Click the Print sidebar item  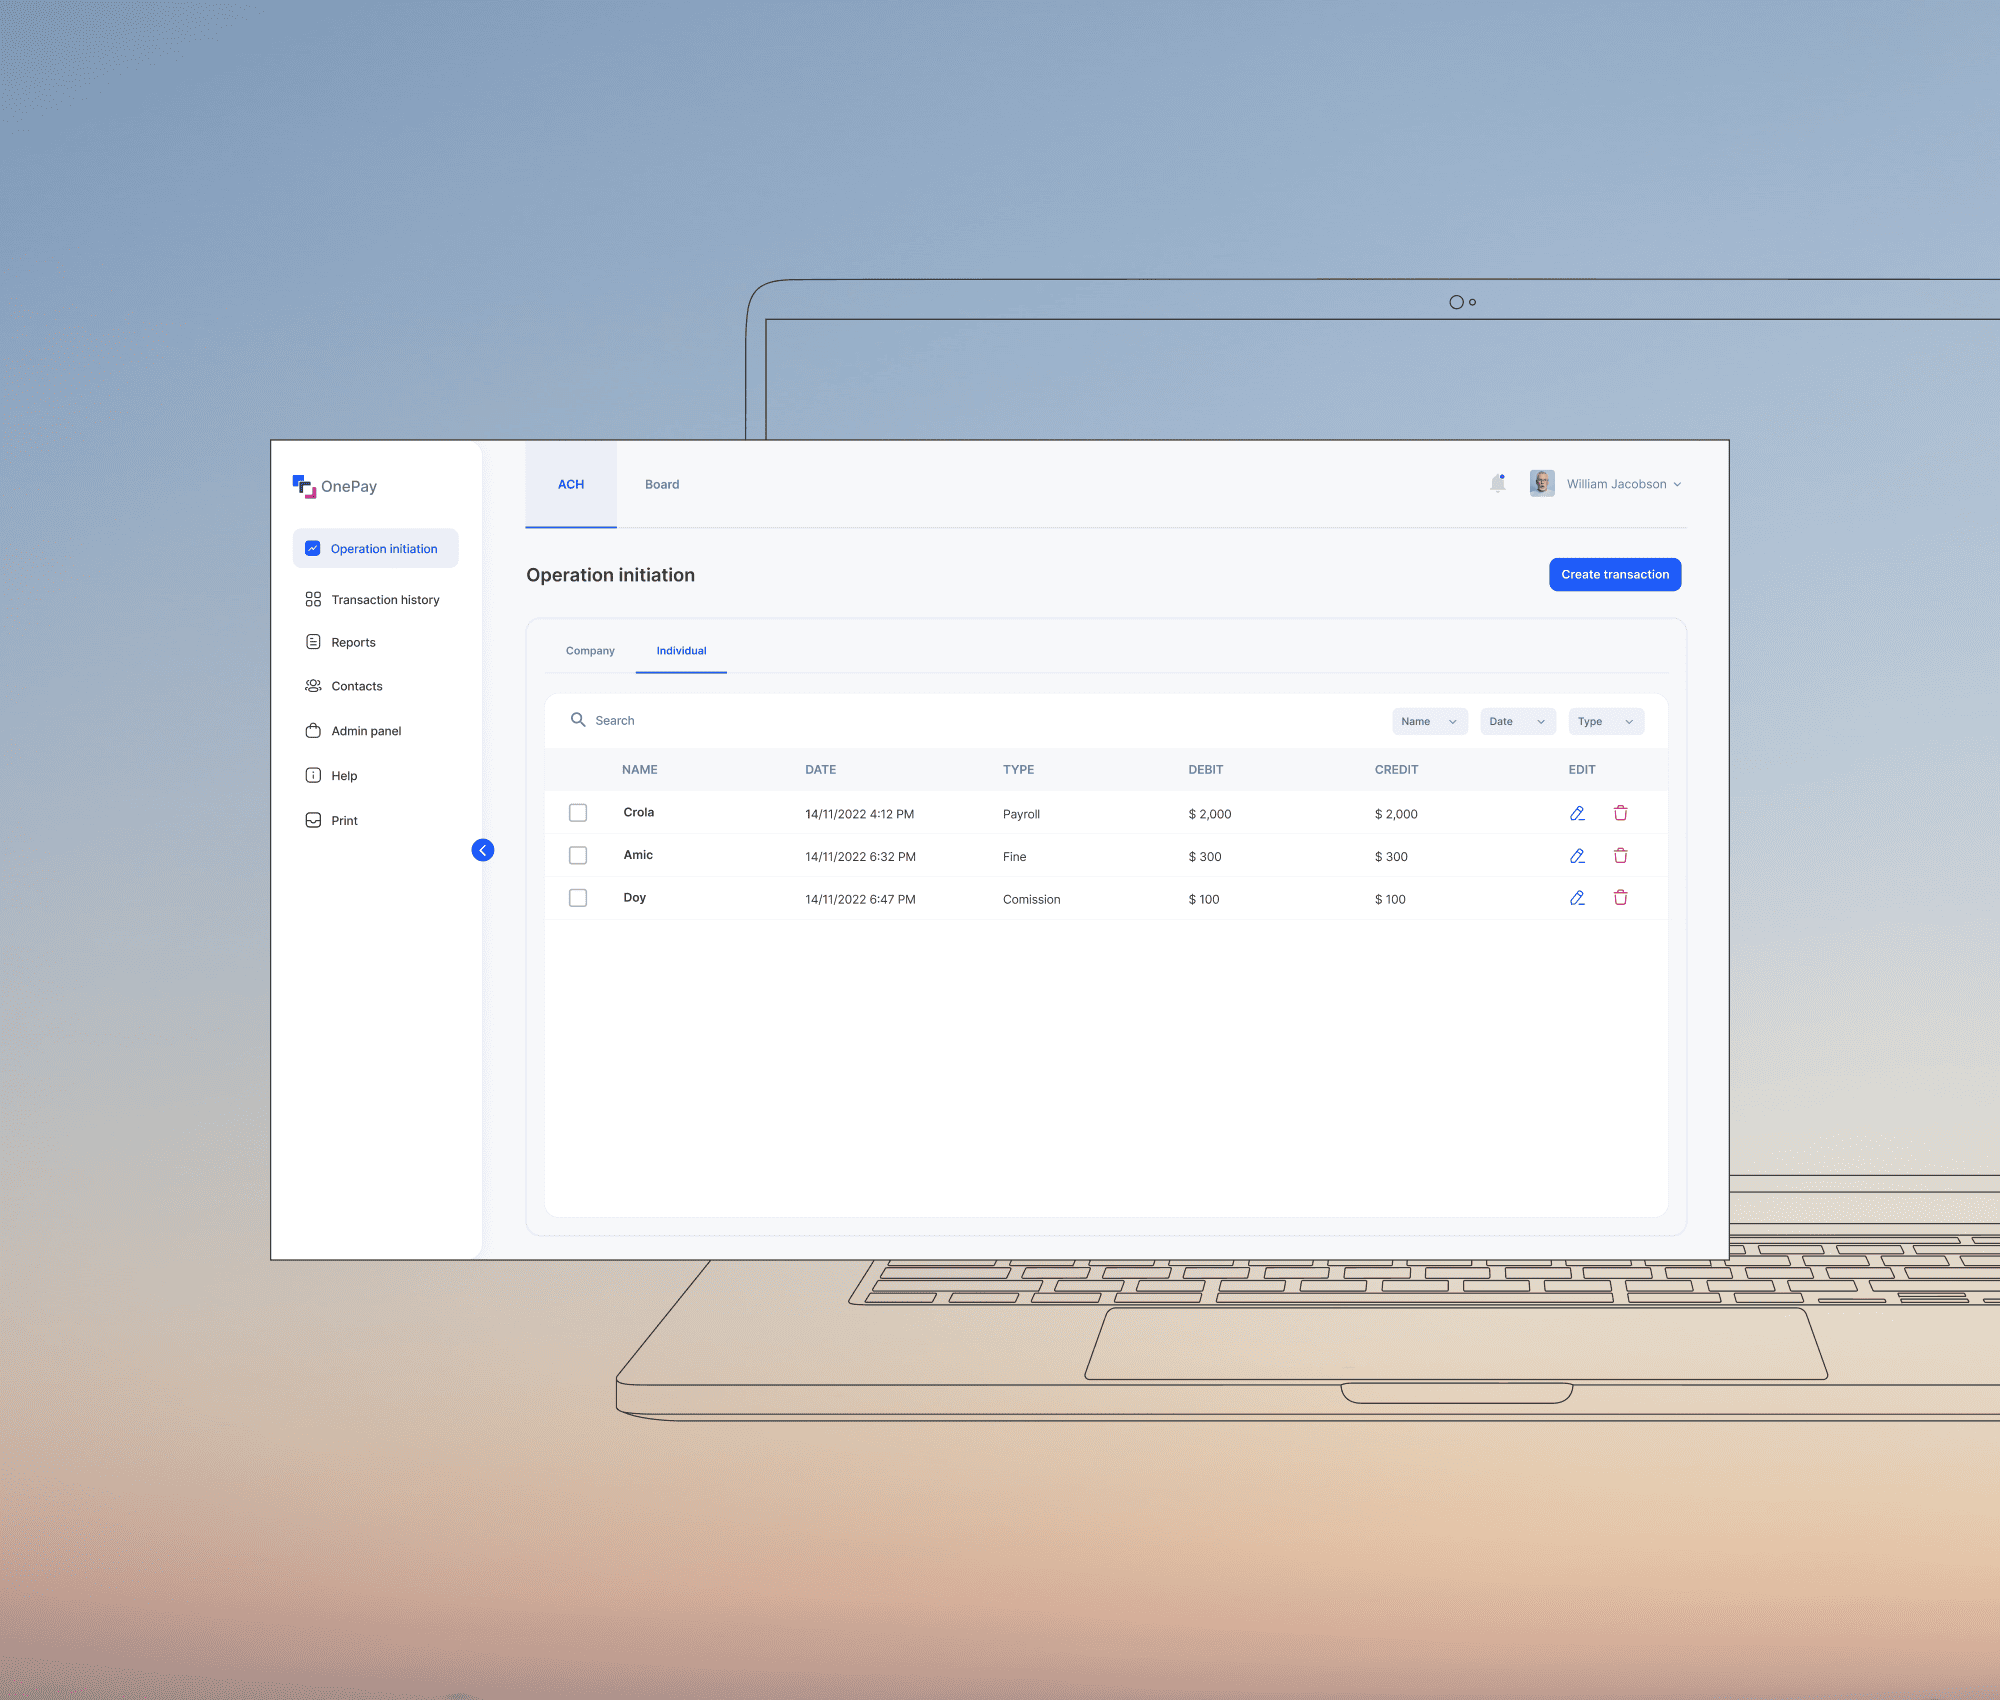click(343, 821)
